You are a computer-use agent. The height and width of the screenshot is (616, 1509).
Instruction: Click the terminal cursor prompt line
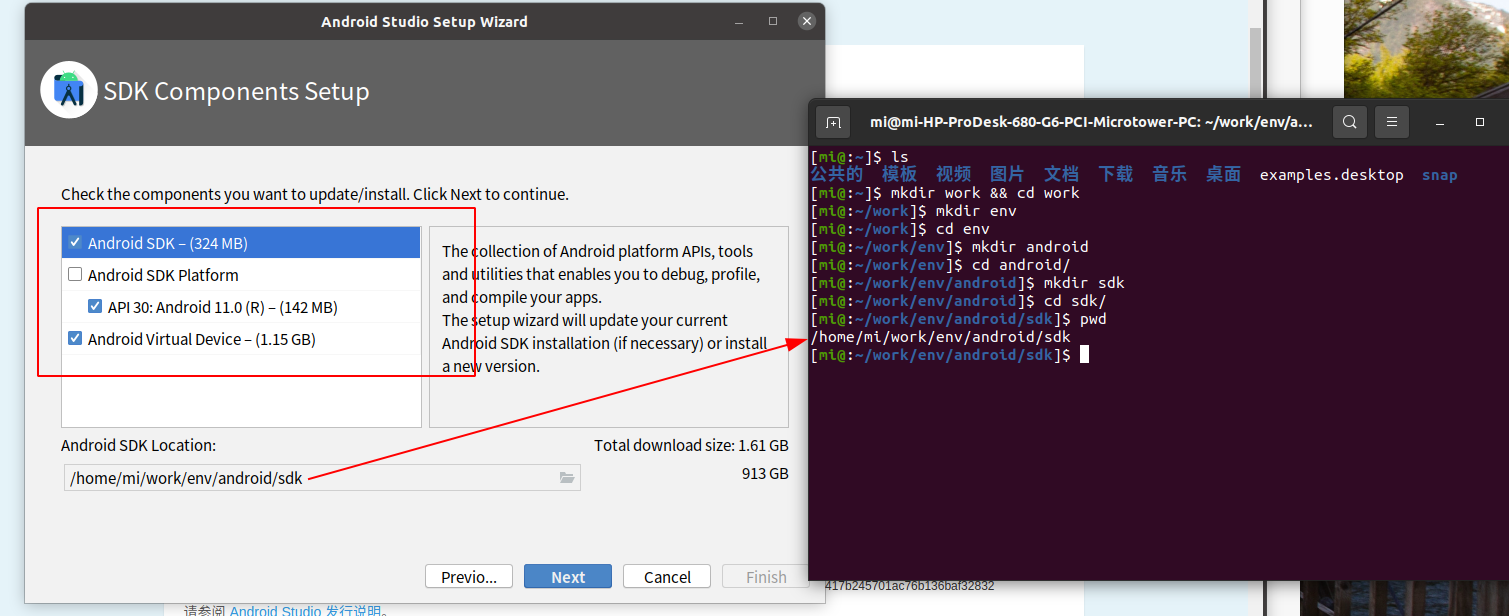click(949, 355)
